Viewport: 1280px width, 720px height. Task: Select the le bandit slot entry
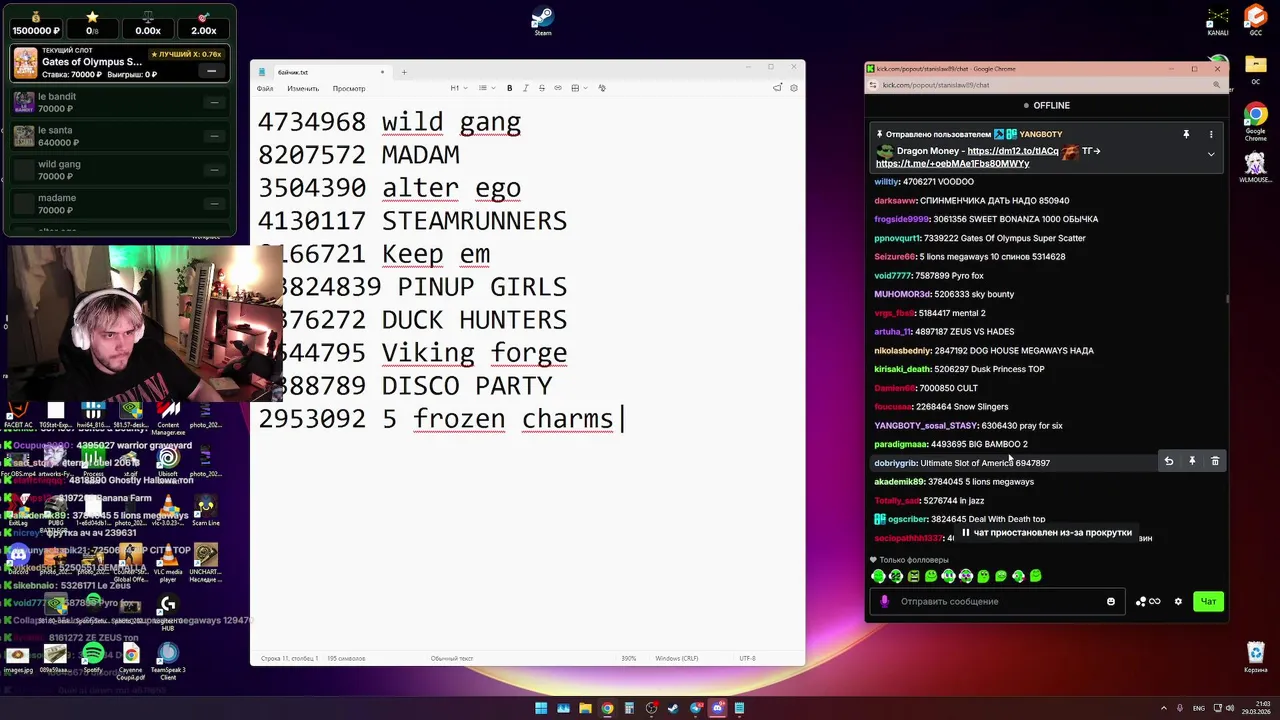(x=120, y=102)
